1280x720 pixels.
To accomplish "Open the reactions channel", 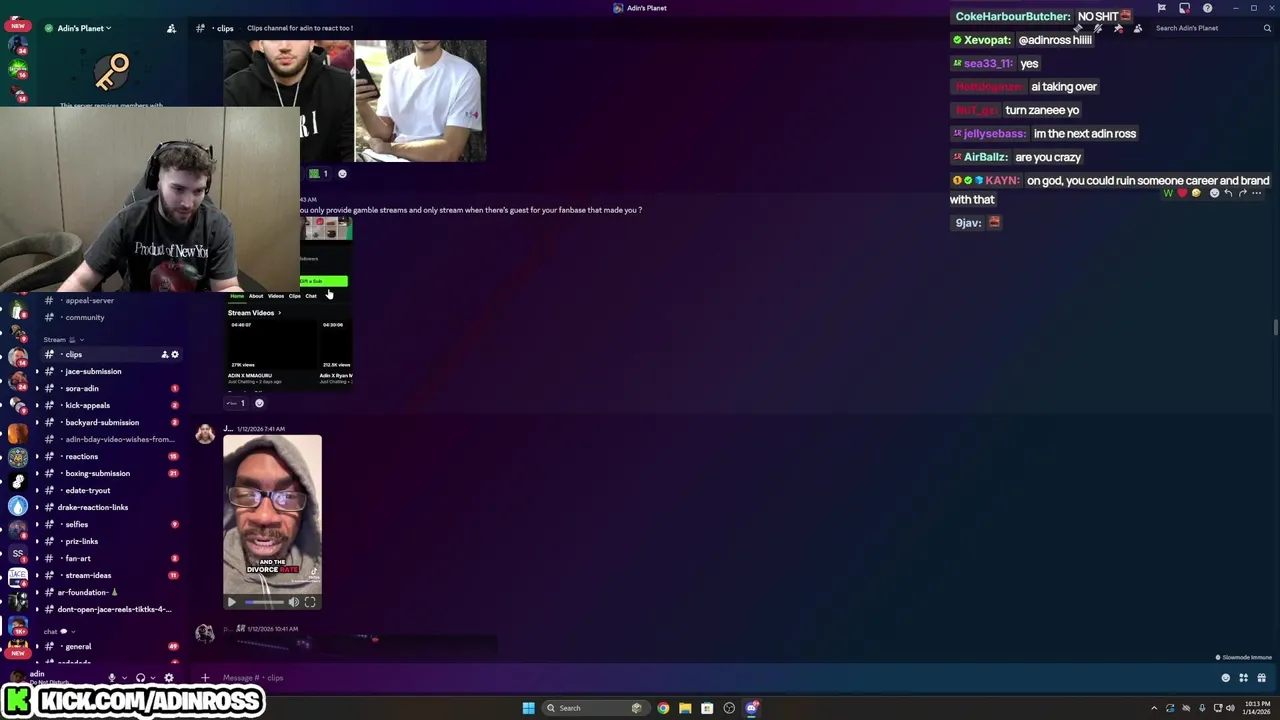I will click(x=82, y=456).
